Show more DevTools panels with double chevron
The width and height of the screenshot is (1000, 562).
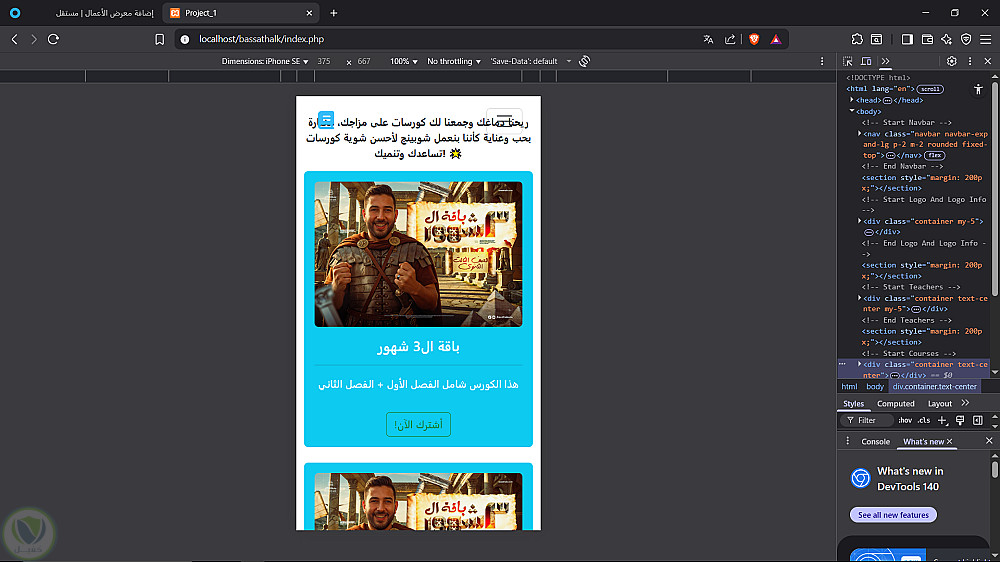(x=885, y=61)
